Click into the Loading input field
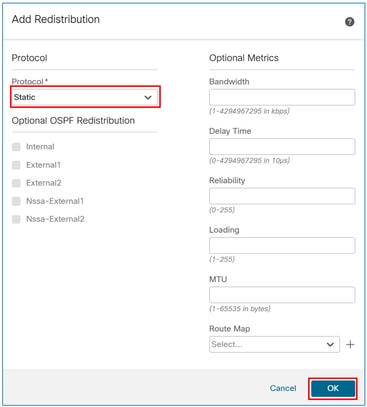This screenshot has height=407, width=367. (x=282, y=245)
